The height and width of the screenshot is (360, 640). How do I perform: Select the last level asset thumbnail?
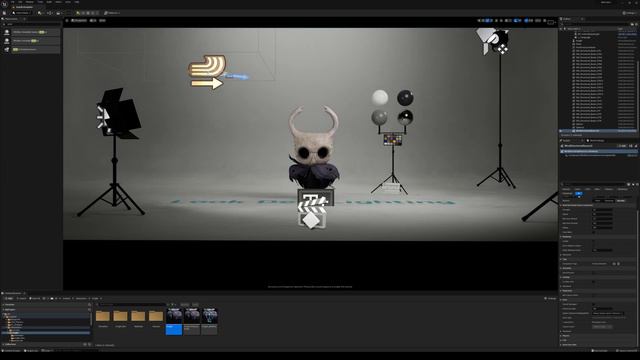point(209,322)
